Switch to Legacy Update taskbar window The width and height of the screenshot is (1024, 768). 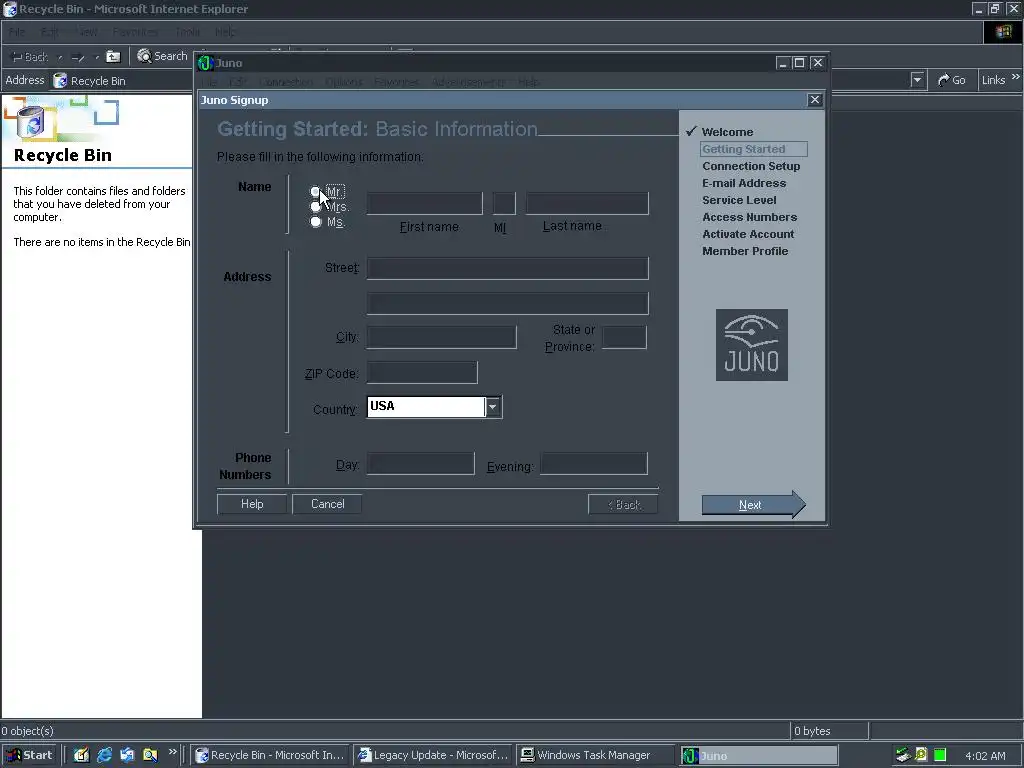(x=434, y=755)
